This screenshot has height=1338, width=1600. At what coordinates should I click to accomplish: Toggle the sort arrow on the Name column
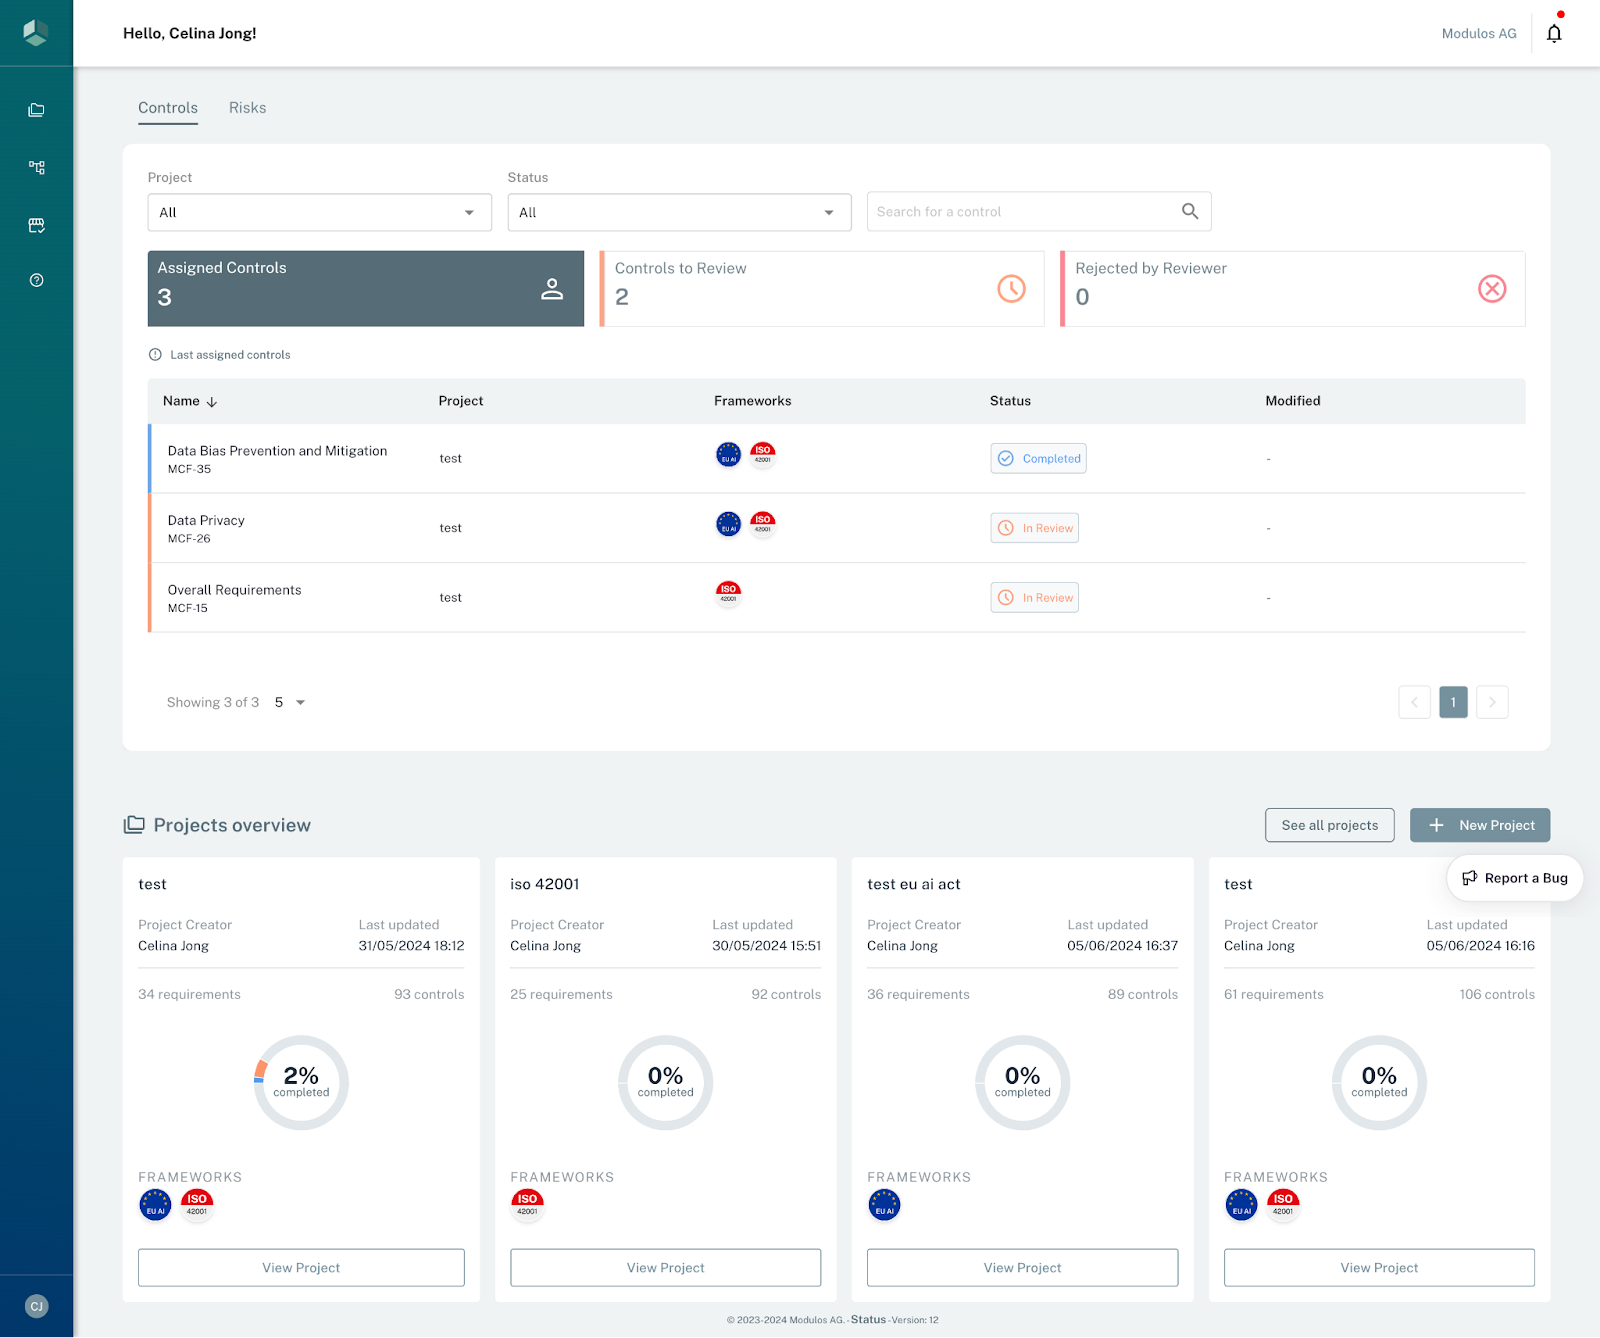[212, 401]
